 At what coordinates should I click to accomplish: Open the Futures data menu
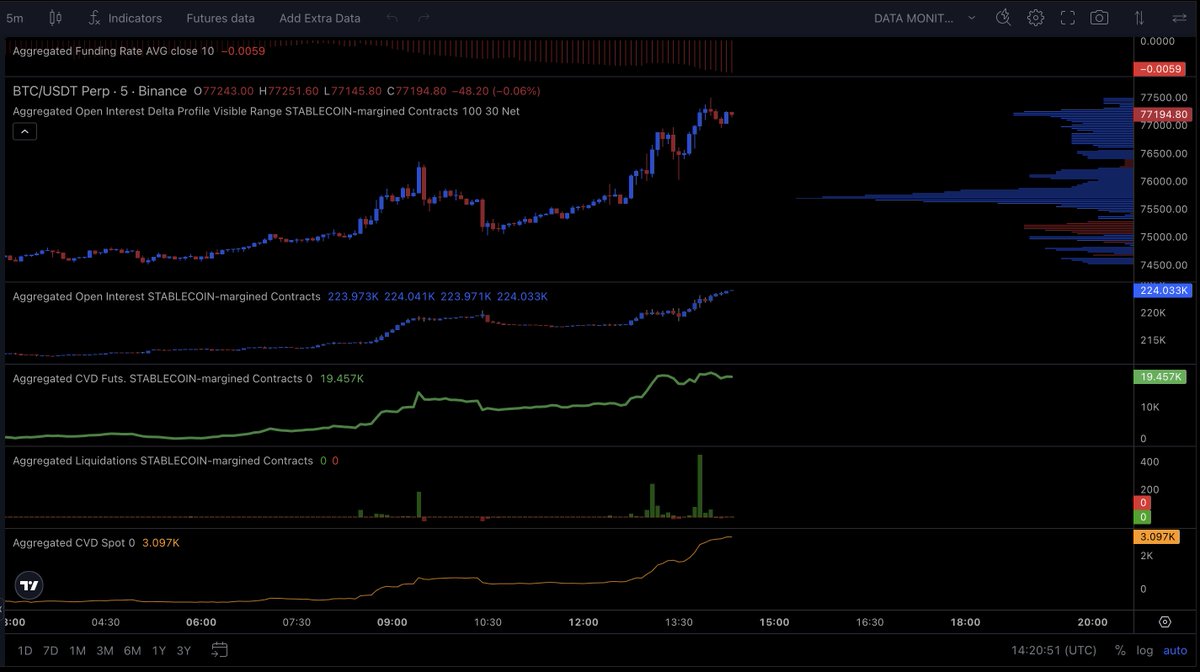(x=221, y=18)
